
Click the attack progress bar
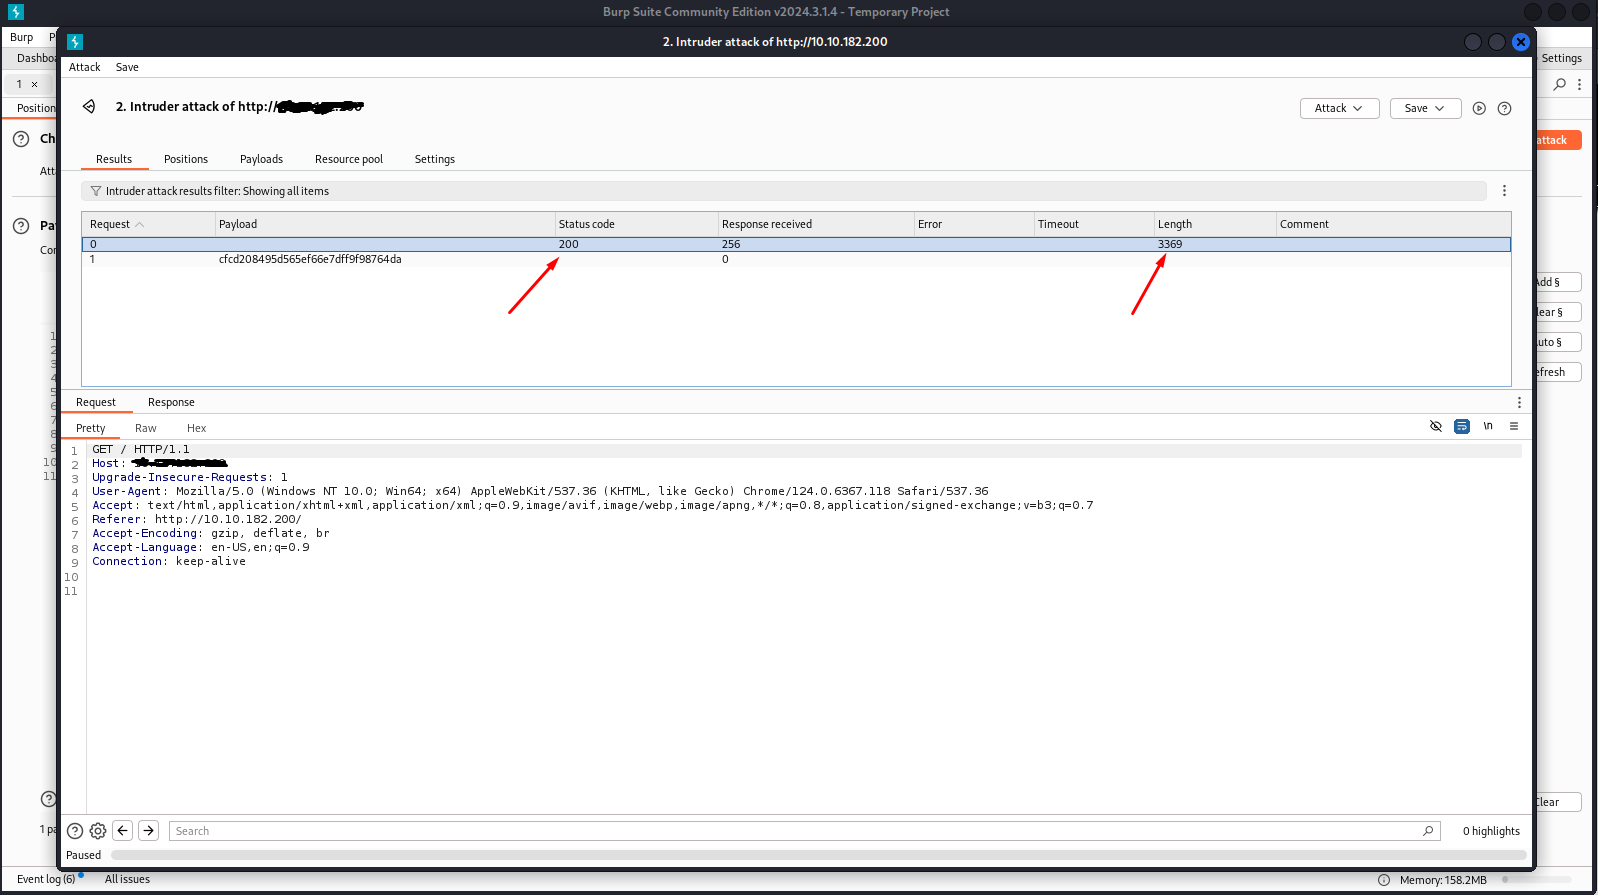[819, 855]
